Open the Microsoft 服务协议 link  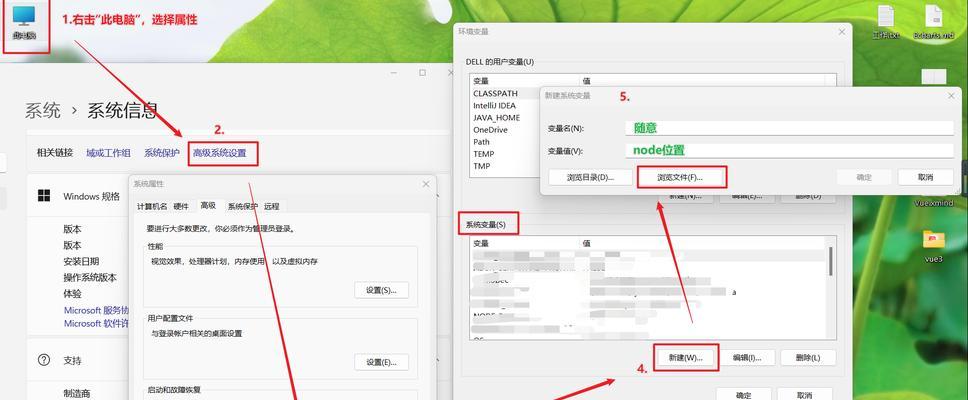pos(97,310)
